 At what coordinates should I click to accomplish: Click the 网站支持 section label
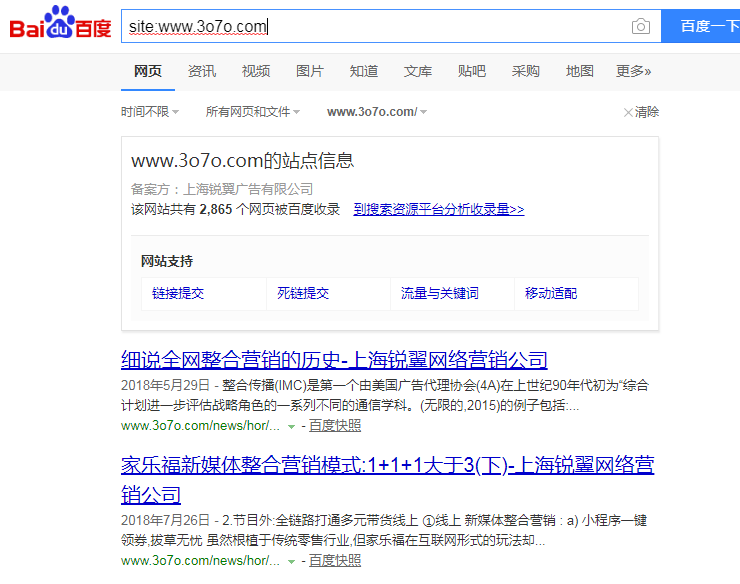pyautogui.click(x=167, y=261)
